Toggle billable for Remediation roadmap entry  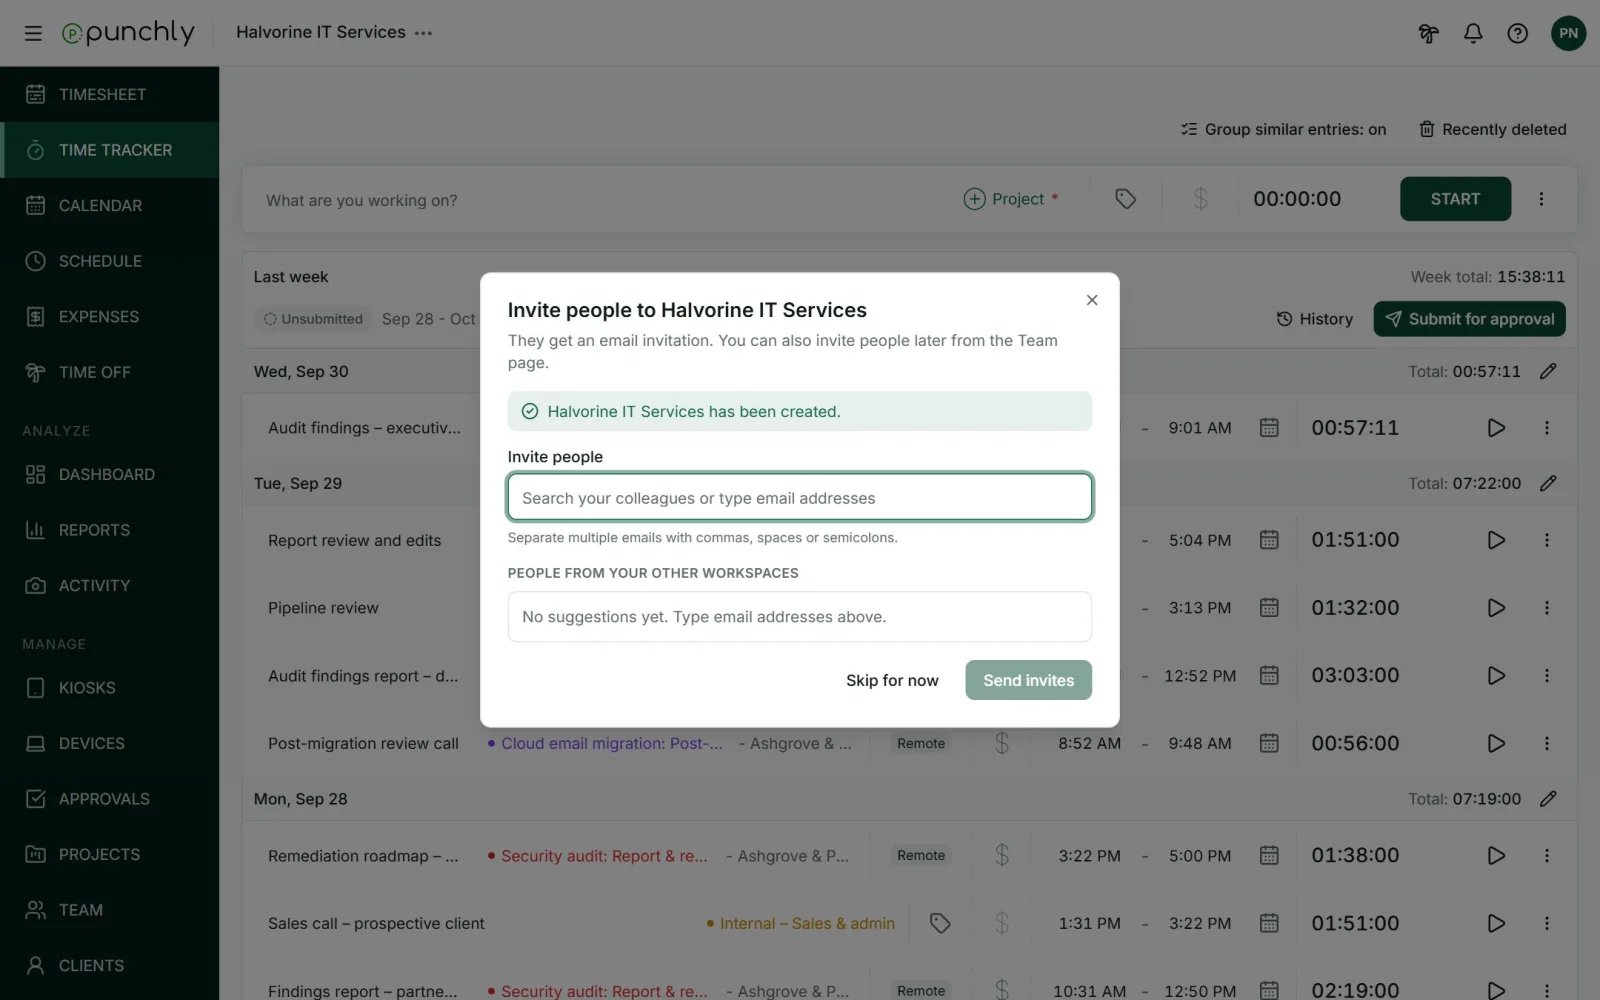point(1002,855)
